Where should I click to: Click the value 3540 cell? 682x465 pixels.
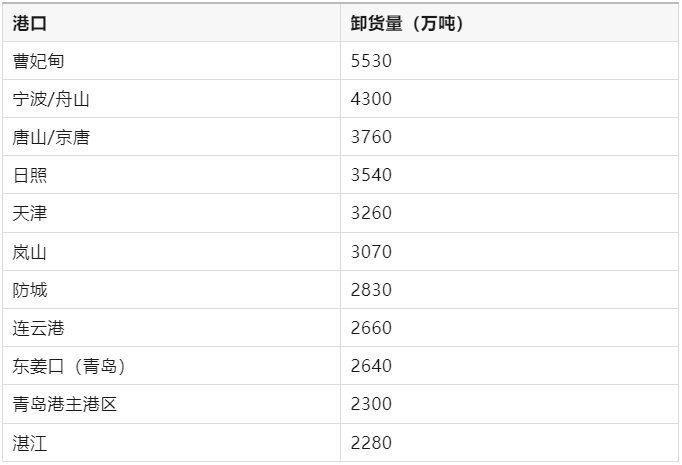tap(509, 175)
